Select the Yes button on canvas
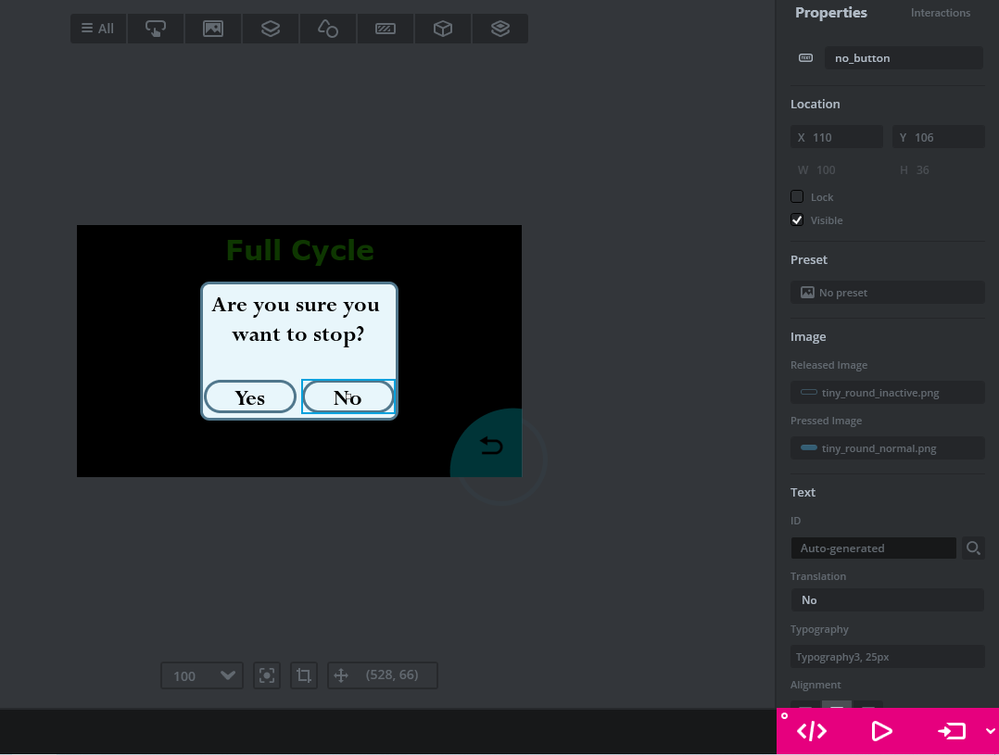This screenshot has height=755, width=999. 250,397
